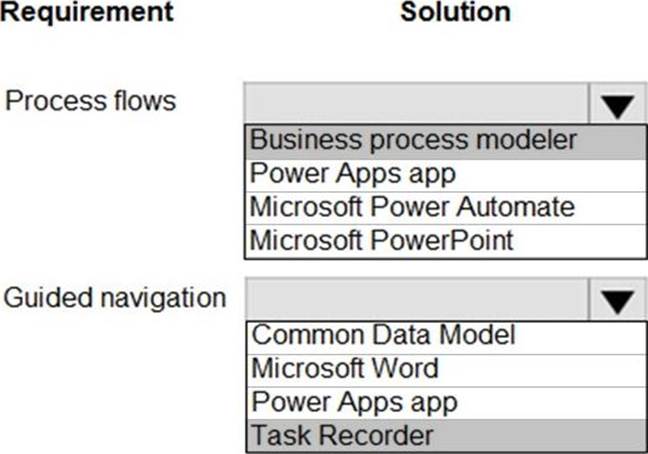Collapse the Process flows option list

click(619, 103)
